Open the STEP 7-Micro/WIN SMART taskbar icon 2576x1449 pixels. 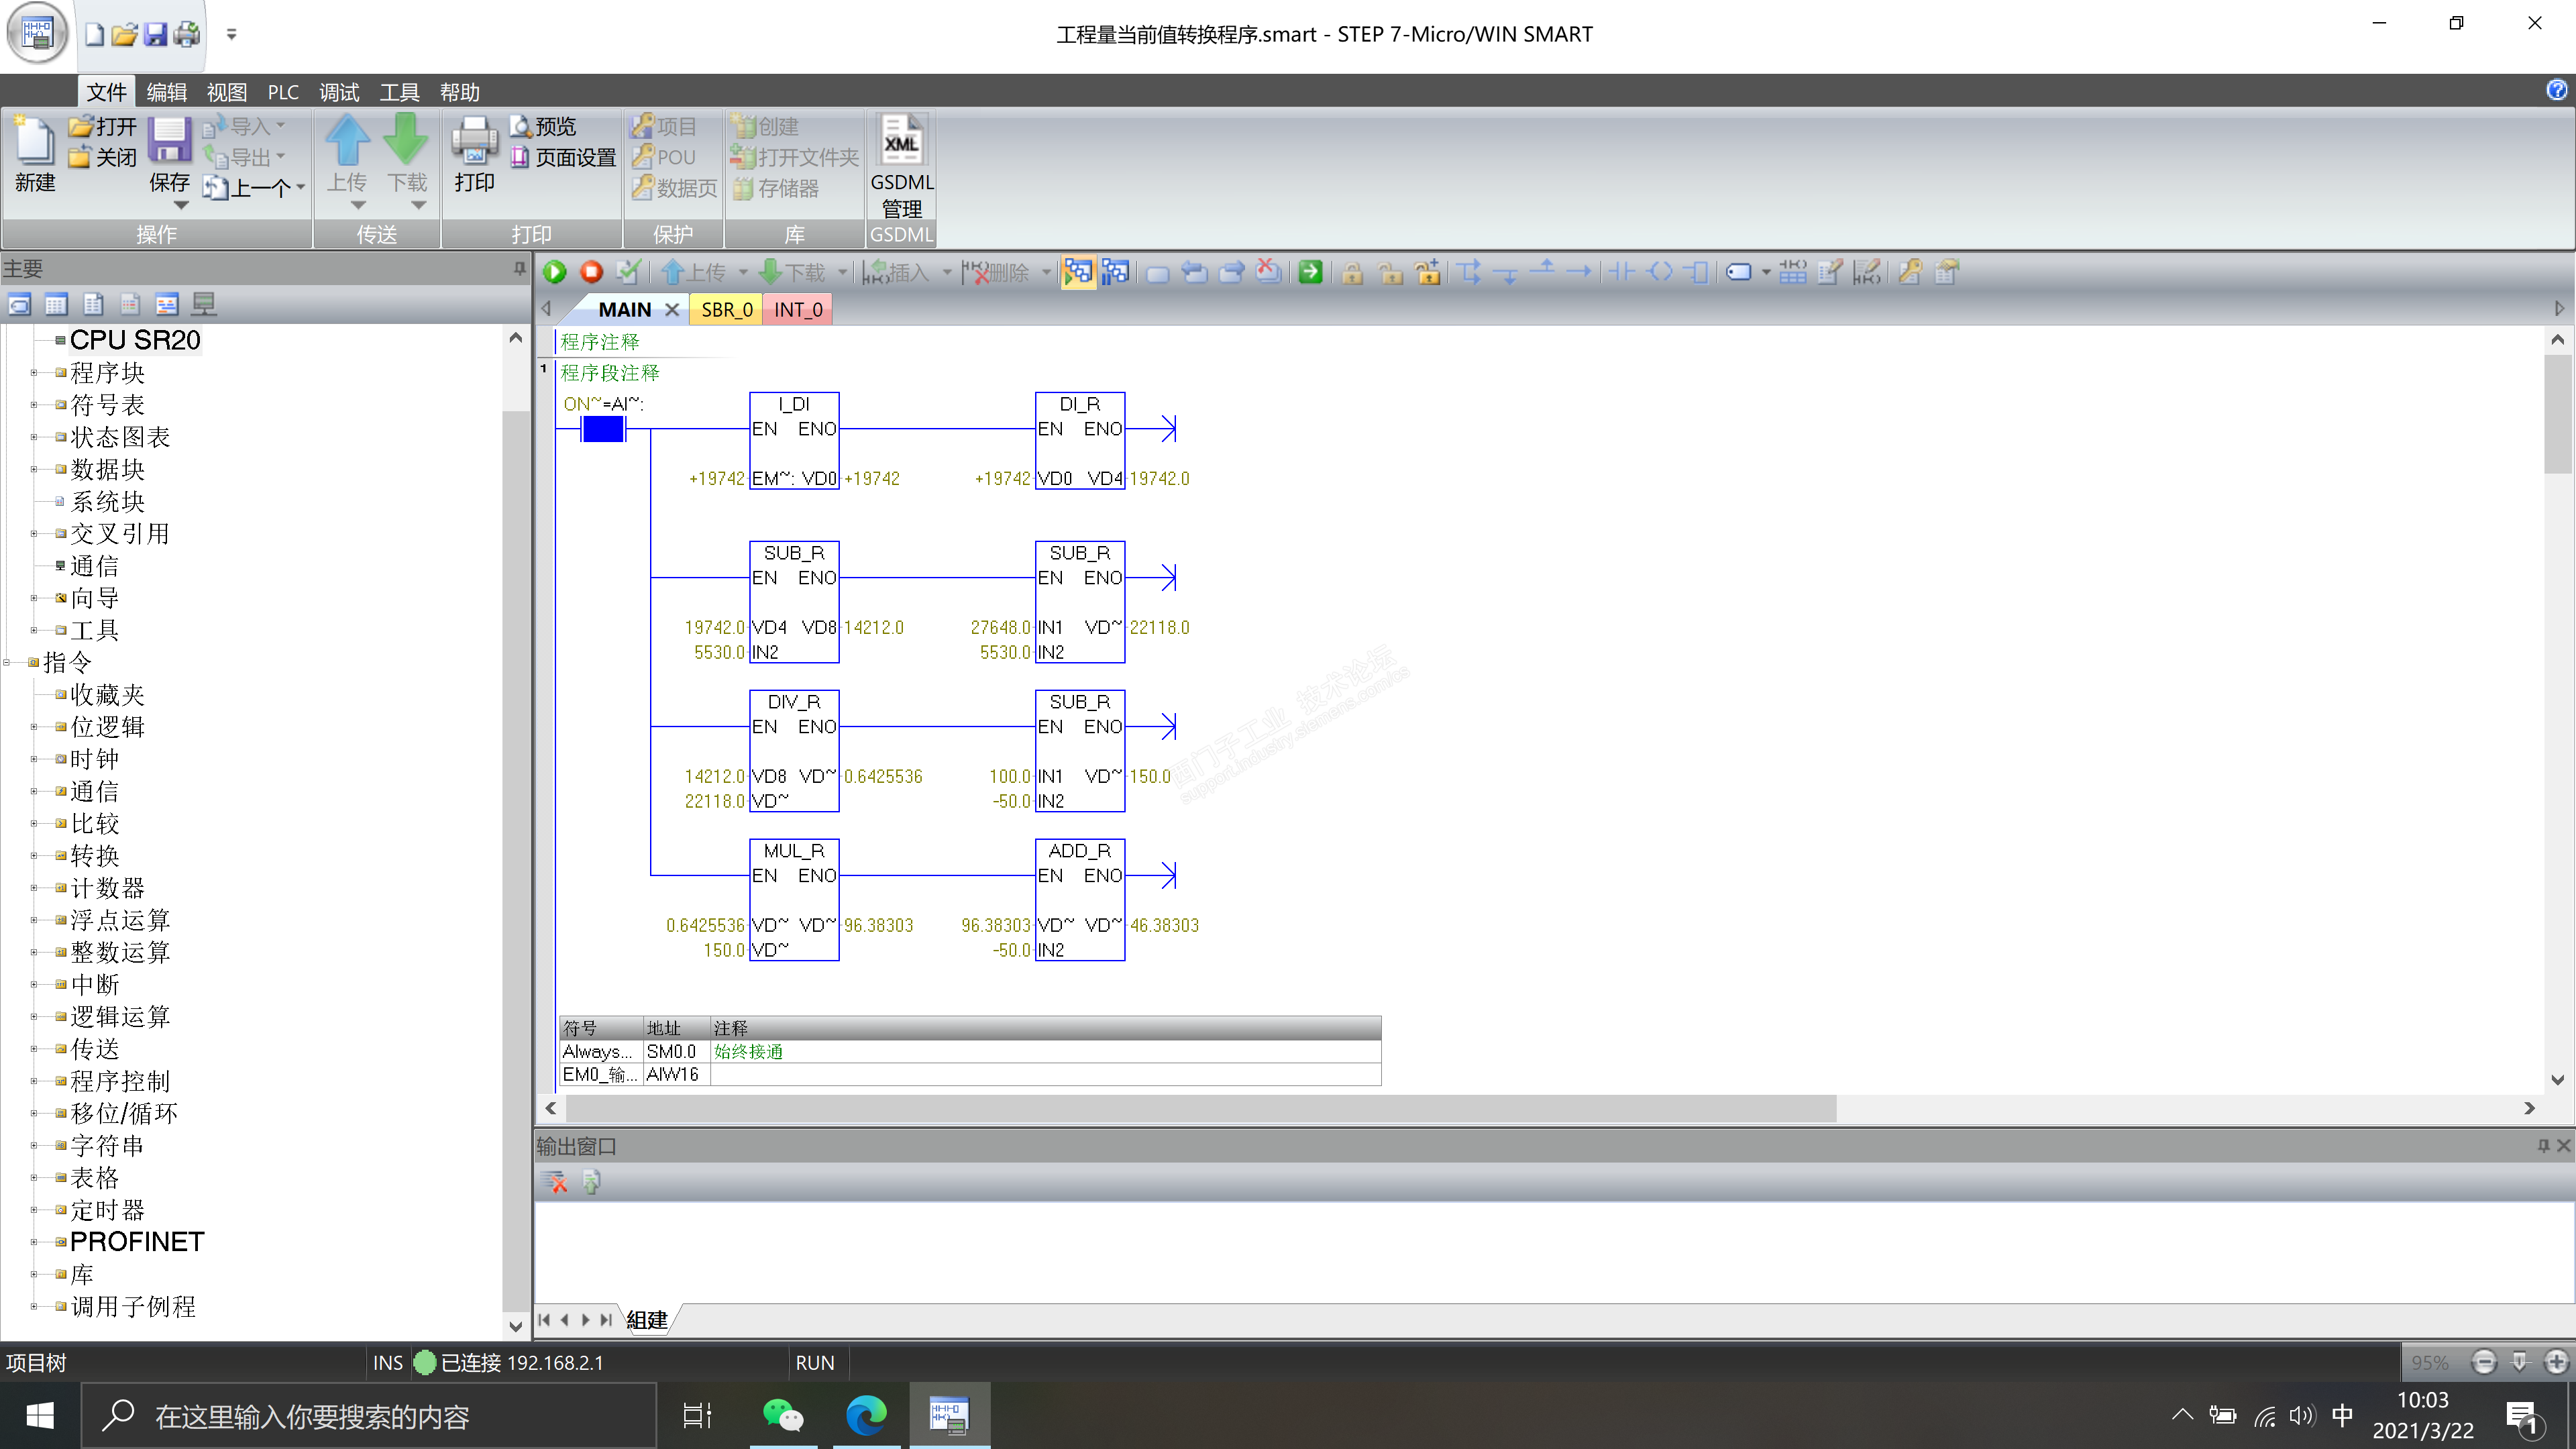949,1415
